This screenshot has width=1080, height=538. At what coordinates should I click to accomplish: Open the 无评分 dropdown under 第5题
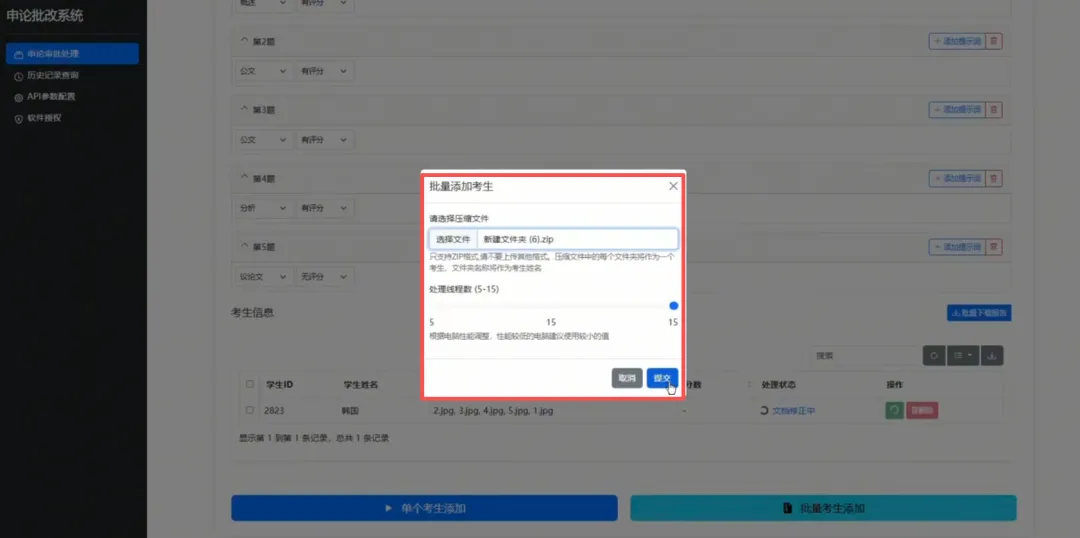click(324, 277)
